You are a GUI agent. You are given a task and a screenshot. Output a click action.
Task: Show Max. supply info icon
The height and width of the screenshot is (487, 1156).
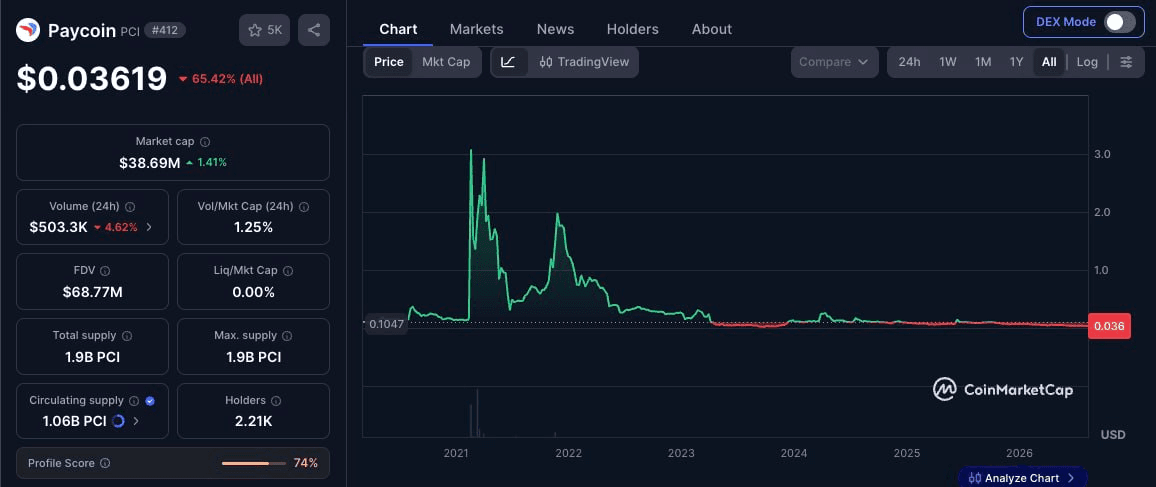pyautogui.click(x=287, y=335)
